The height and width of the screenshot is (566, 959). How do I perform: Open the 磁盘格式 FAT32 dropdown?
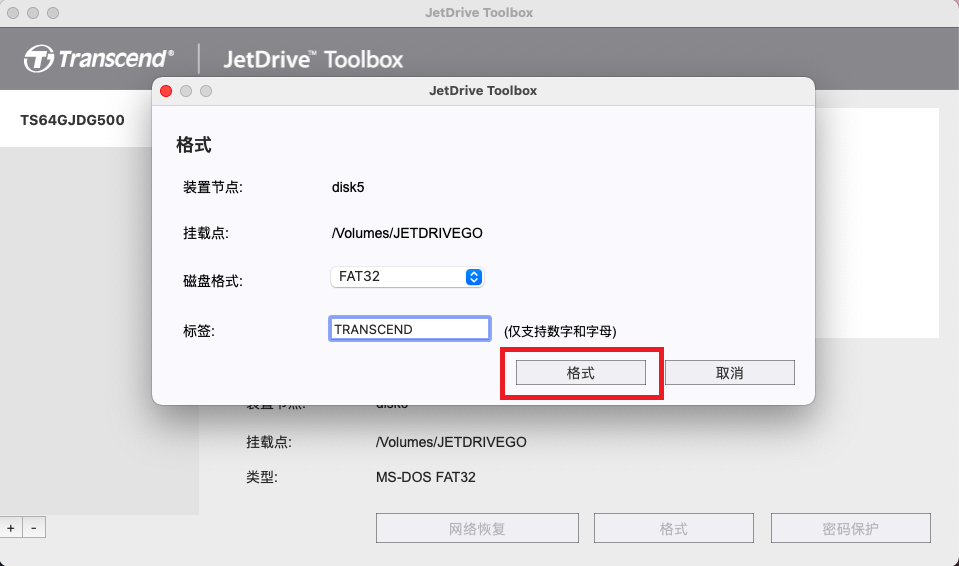coord(407,277)
